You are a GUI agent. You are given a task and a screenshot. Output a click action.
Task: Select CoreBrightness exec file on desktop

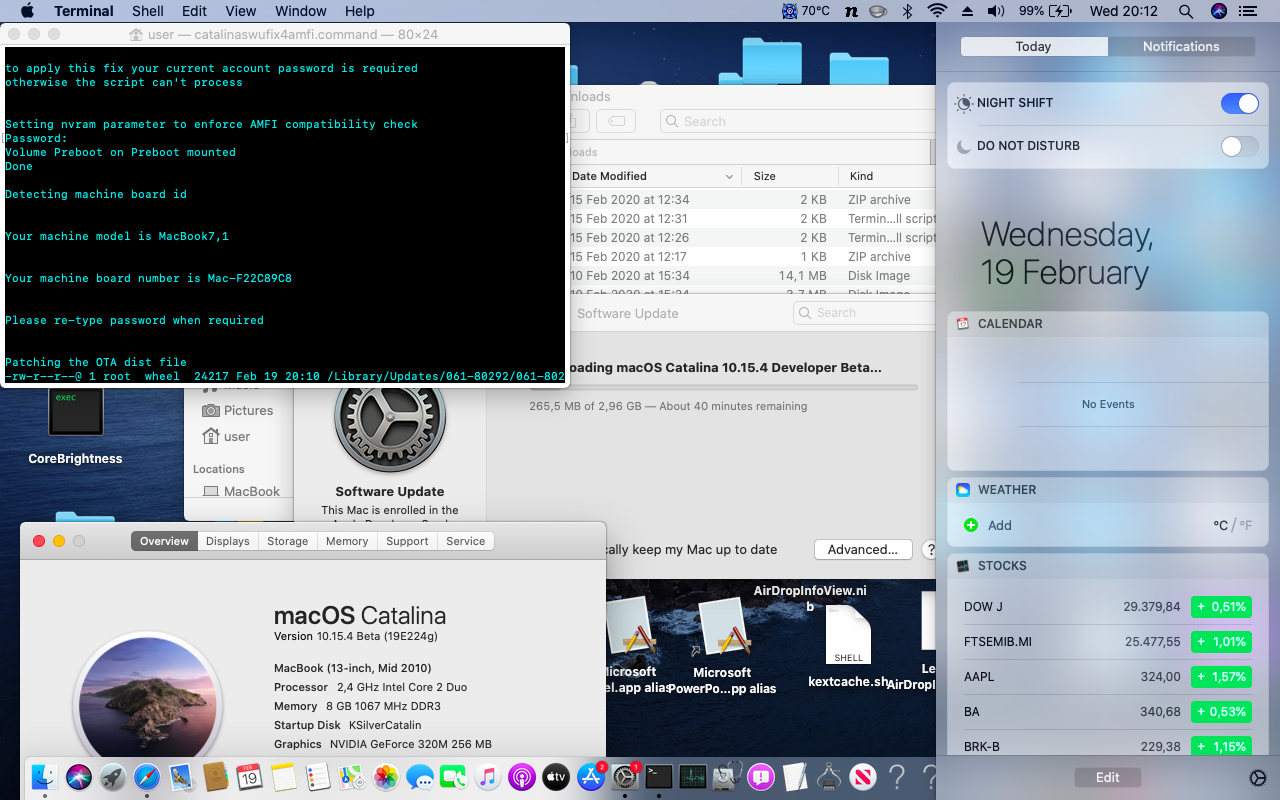pos(76,424)
